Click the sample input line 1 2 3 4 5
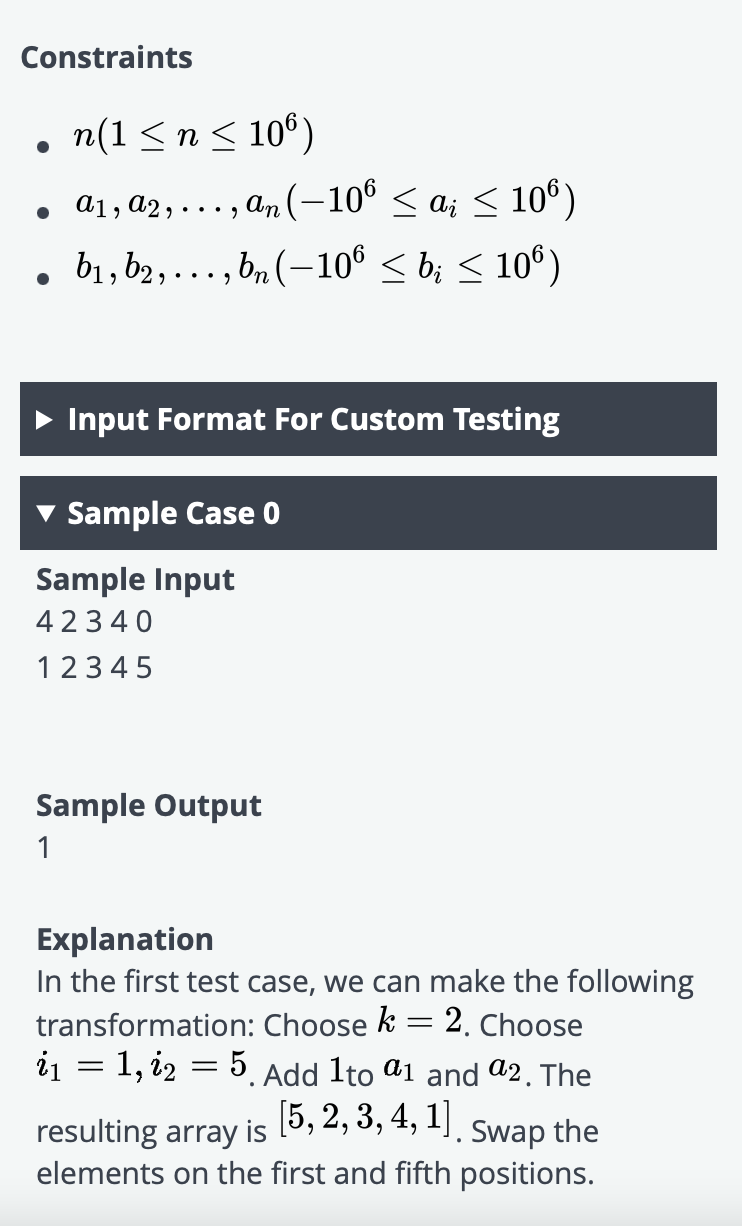The image size is (742, 1226). pos(94,667)
